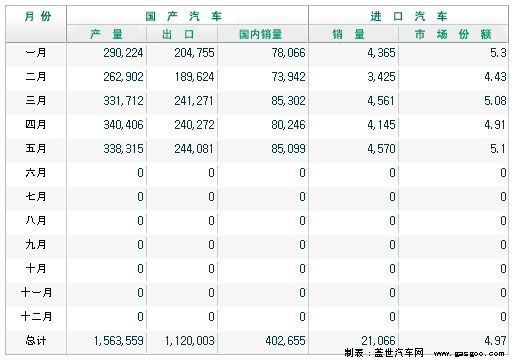This screenshot has height=360, width=514.
Task: Click the www.gasgoo.com source text
Action: (x=469, y=353)
